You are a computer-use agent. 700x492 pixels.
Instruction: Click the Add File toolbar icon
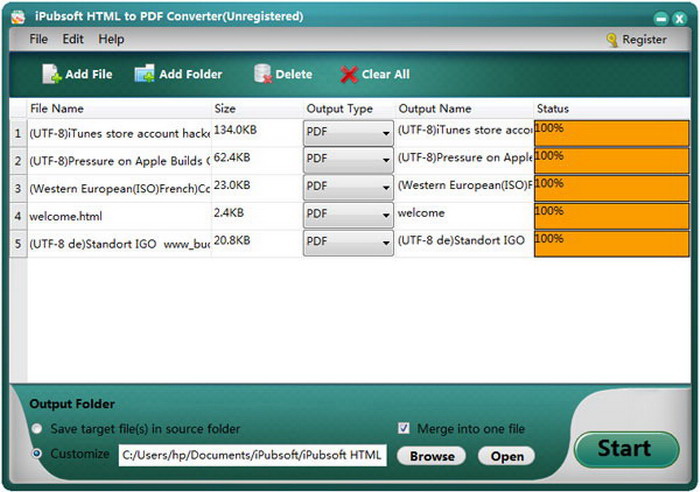click(x=51, y=74)
